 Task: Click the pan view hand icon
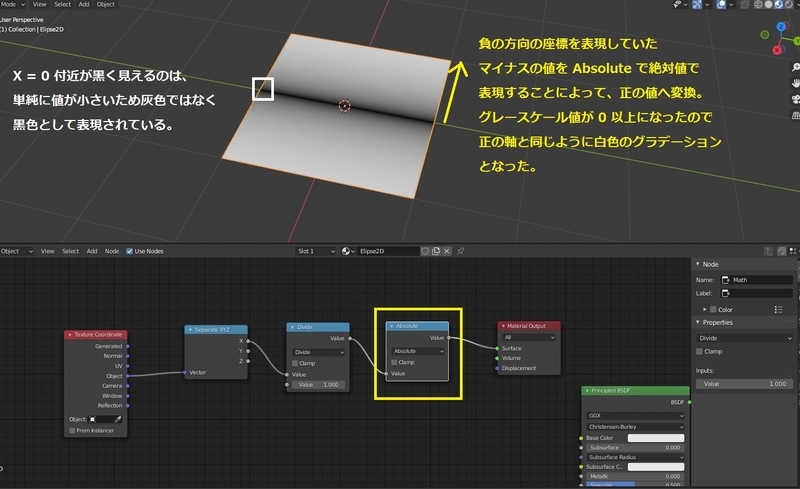(795, 83)
